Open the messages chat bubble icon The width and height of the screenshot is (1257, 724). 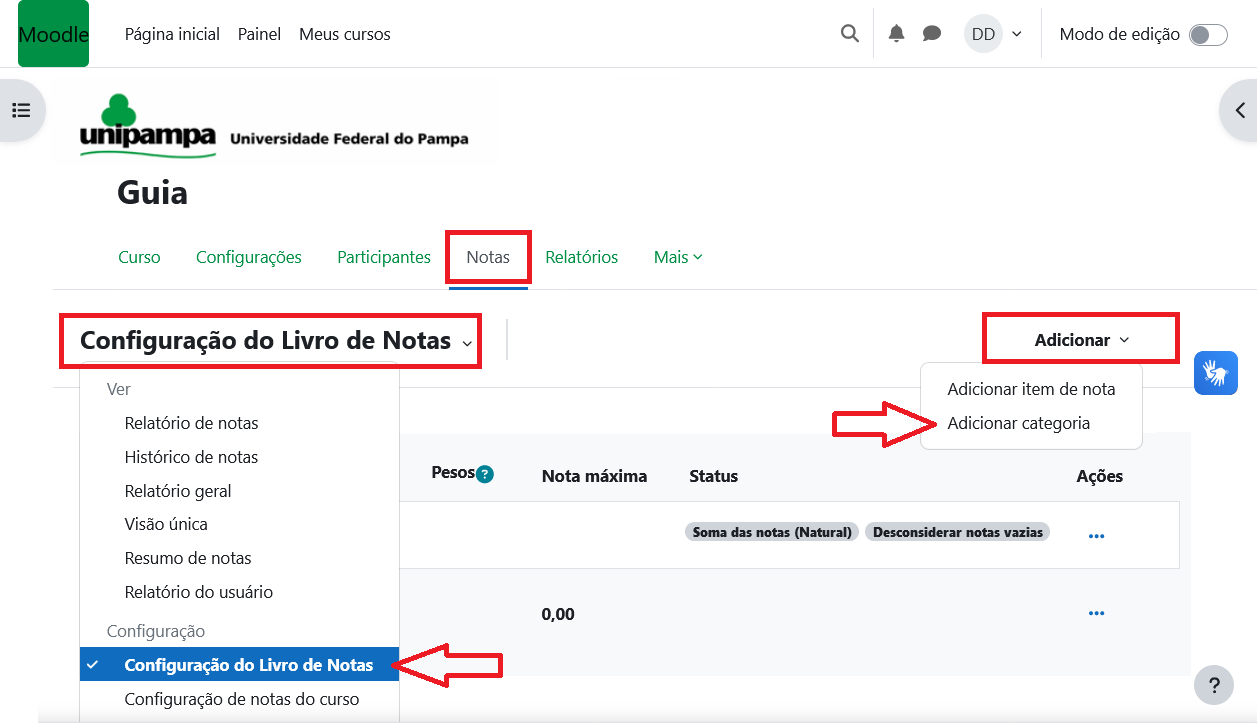931,34
